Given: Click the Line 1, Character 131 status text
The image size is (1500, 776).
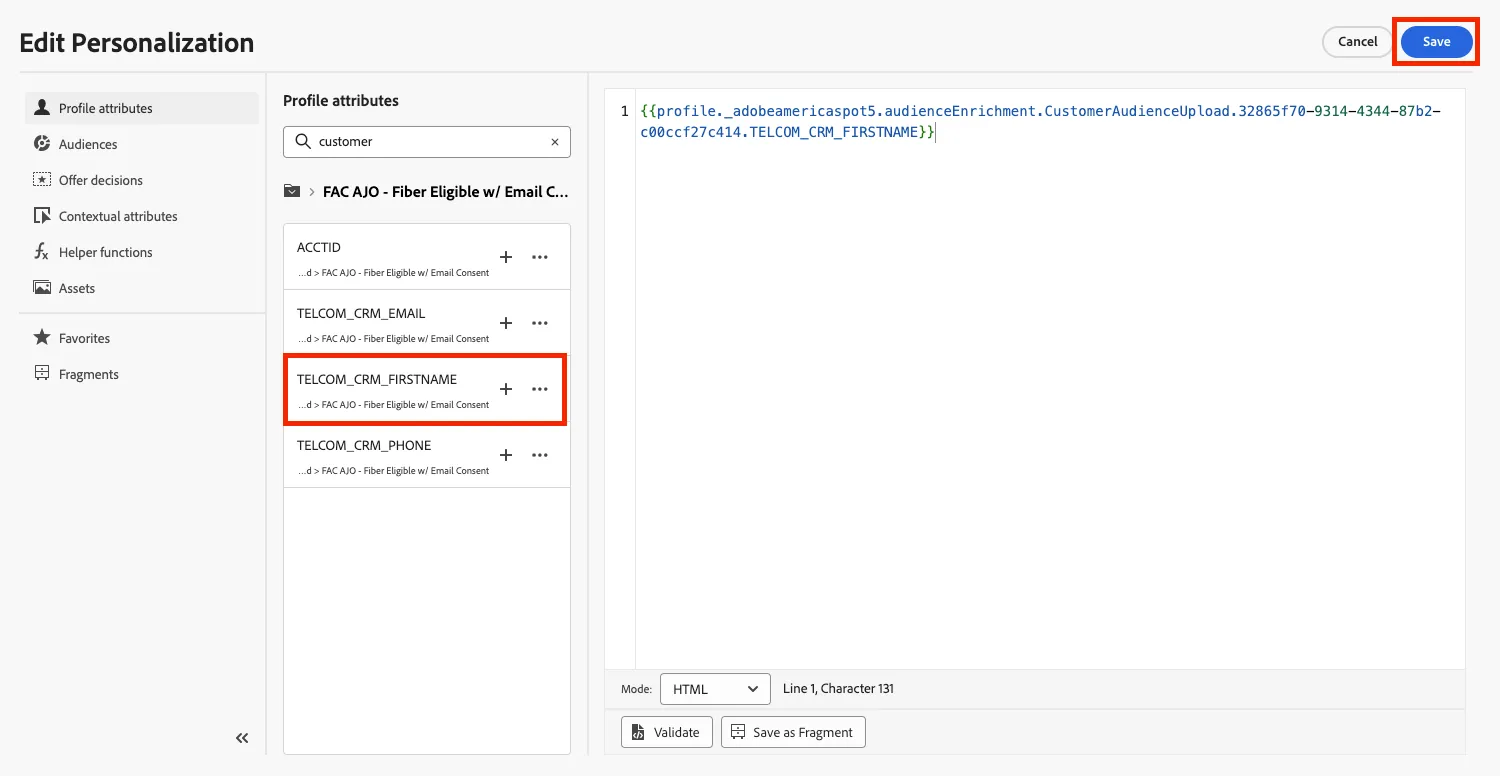Looking at the screenshot, I should coord(838,689).
